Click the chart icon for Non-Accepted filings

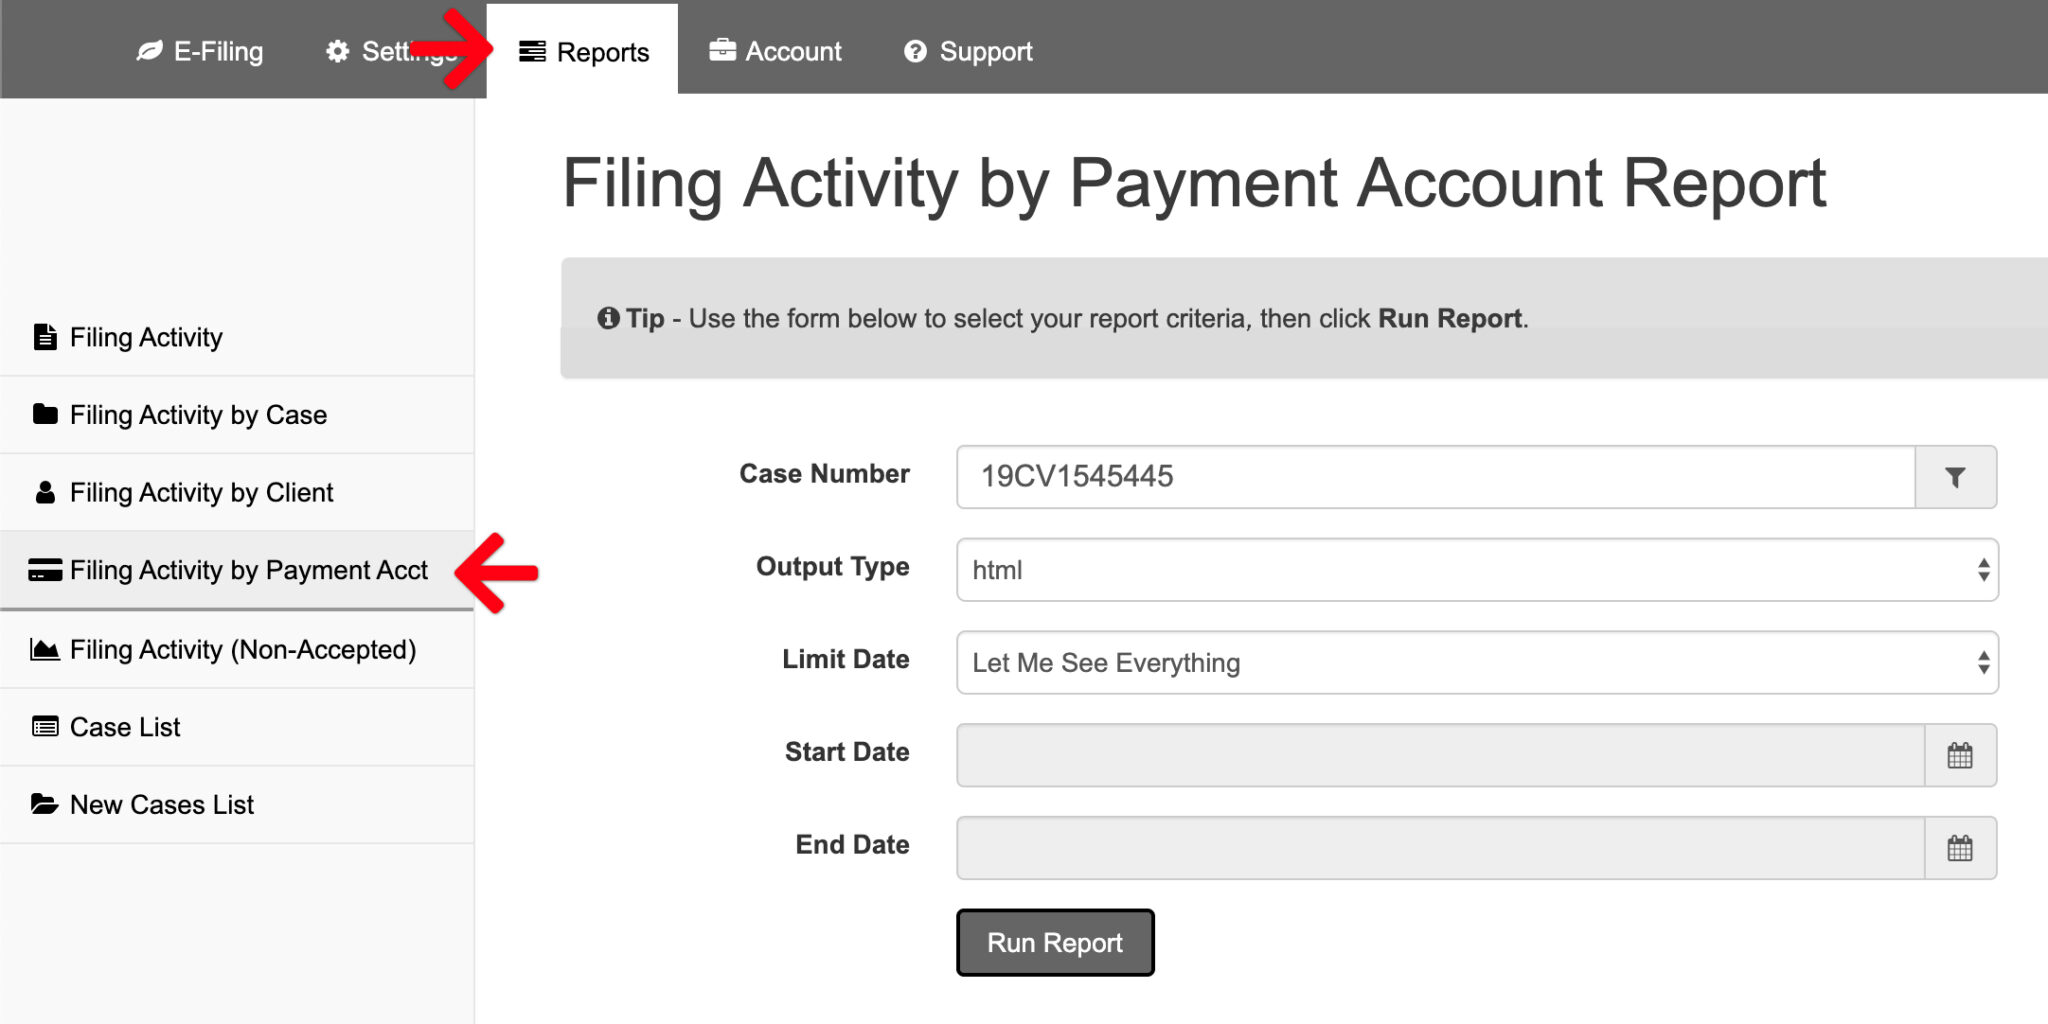click(45, 650)
